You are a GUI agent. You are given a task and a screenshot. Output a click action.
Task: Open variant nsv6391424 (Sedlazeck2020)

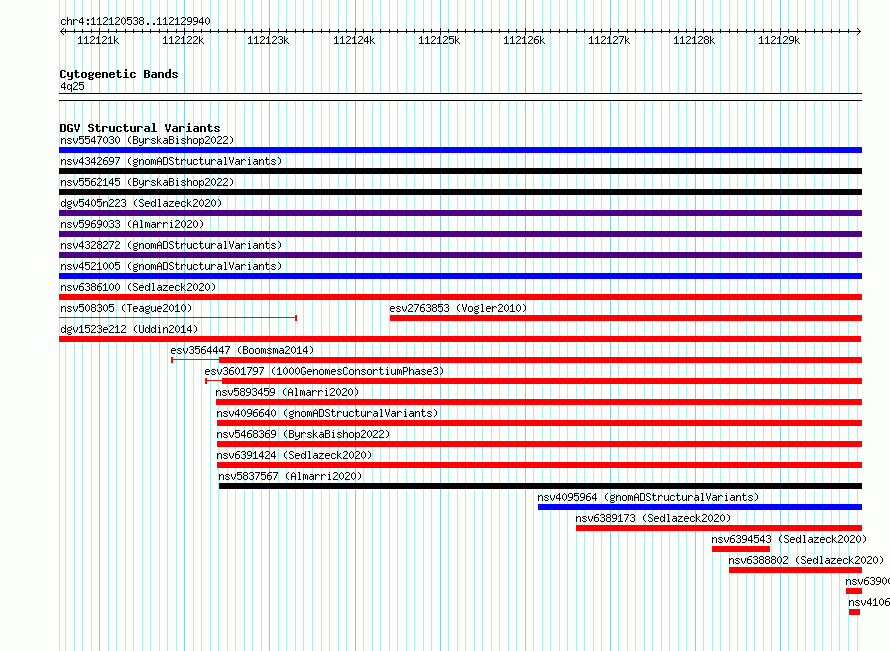pos(294,455)
